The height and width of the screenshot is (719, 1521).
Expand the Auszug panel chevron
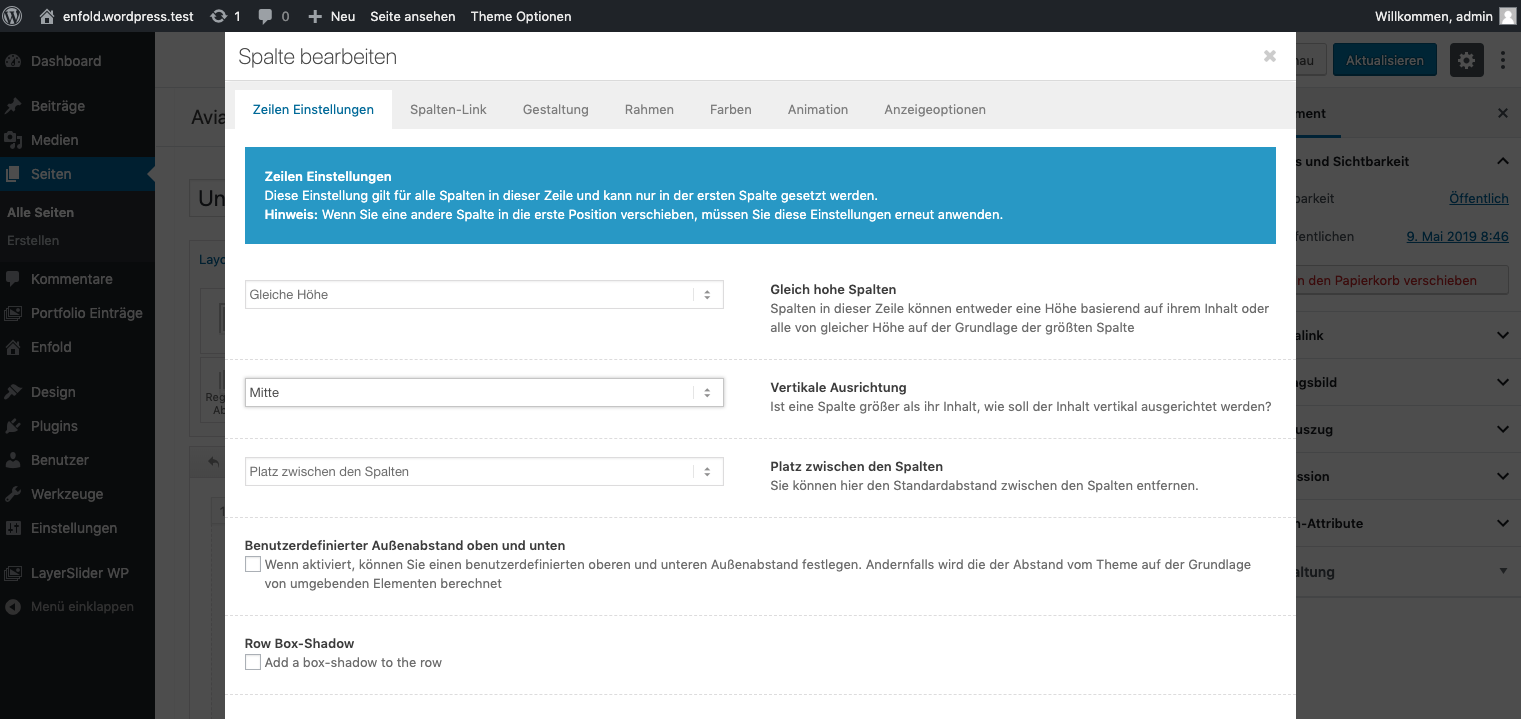point(1503,430)
